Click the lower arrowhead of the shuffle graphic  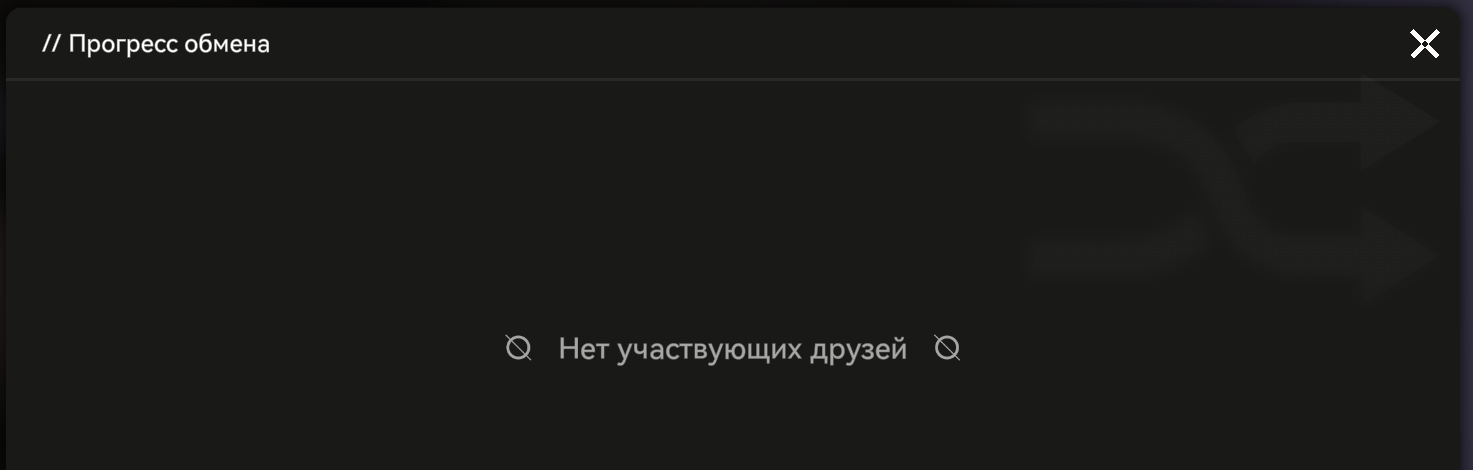pyautogui.click(x=1400, y=255)
